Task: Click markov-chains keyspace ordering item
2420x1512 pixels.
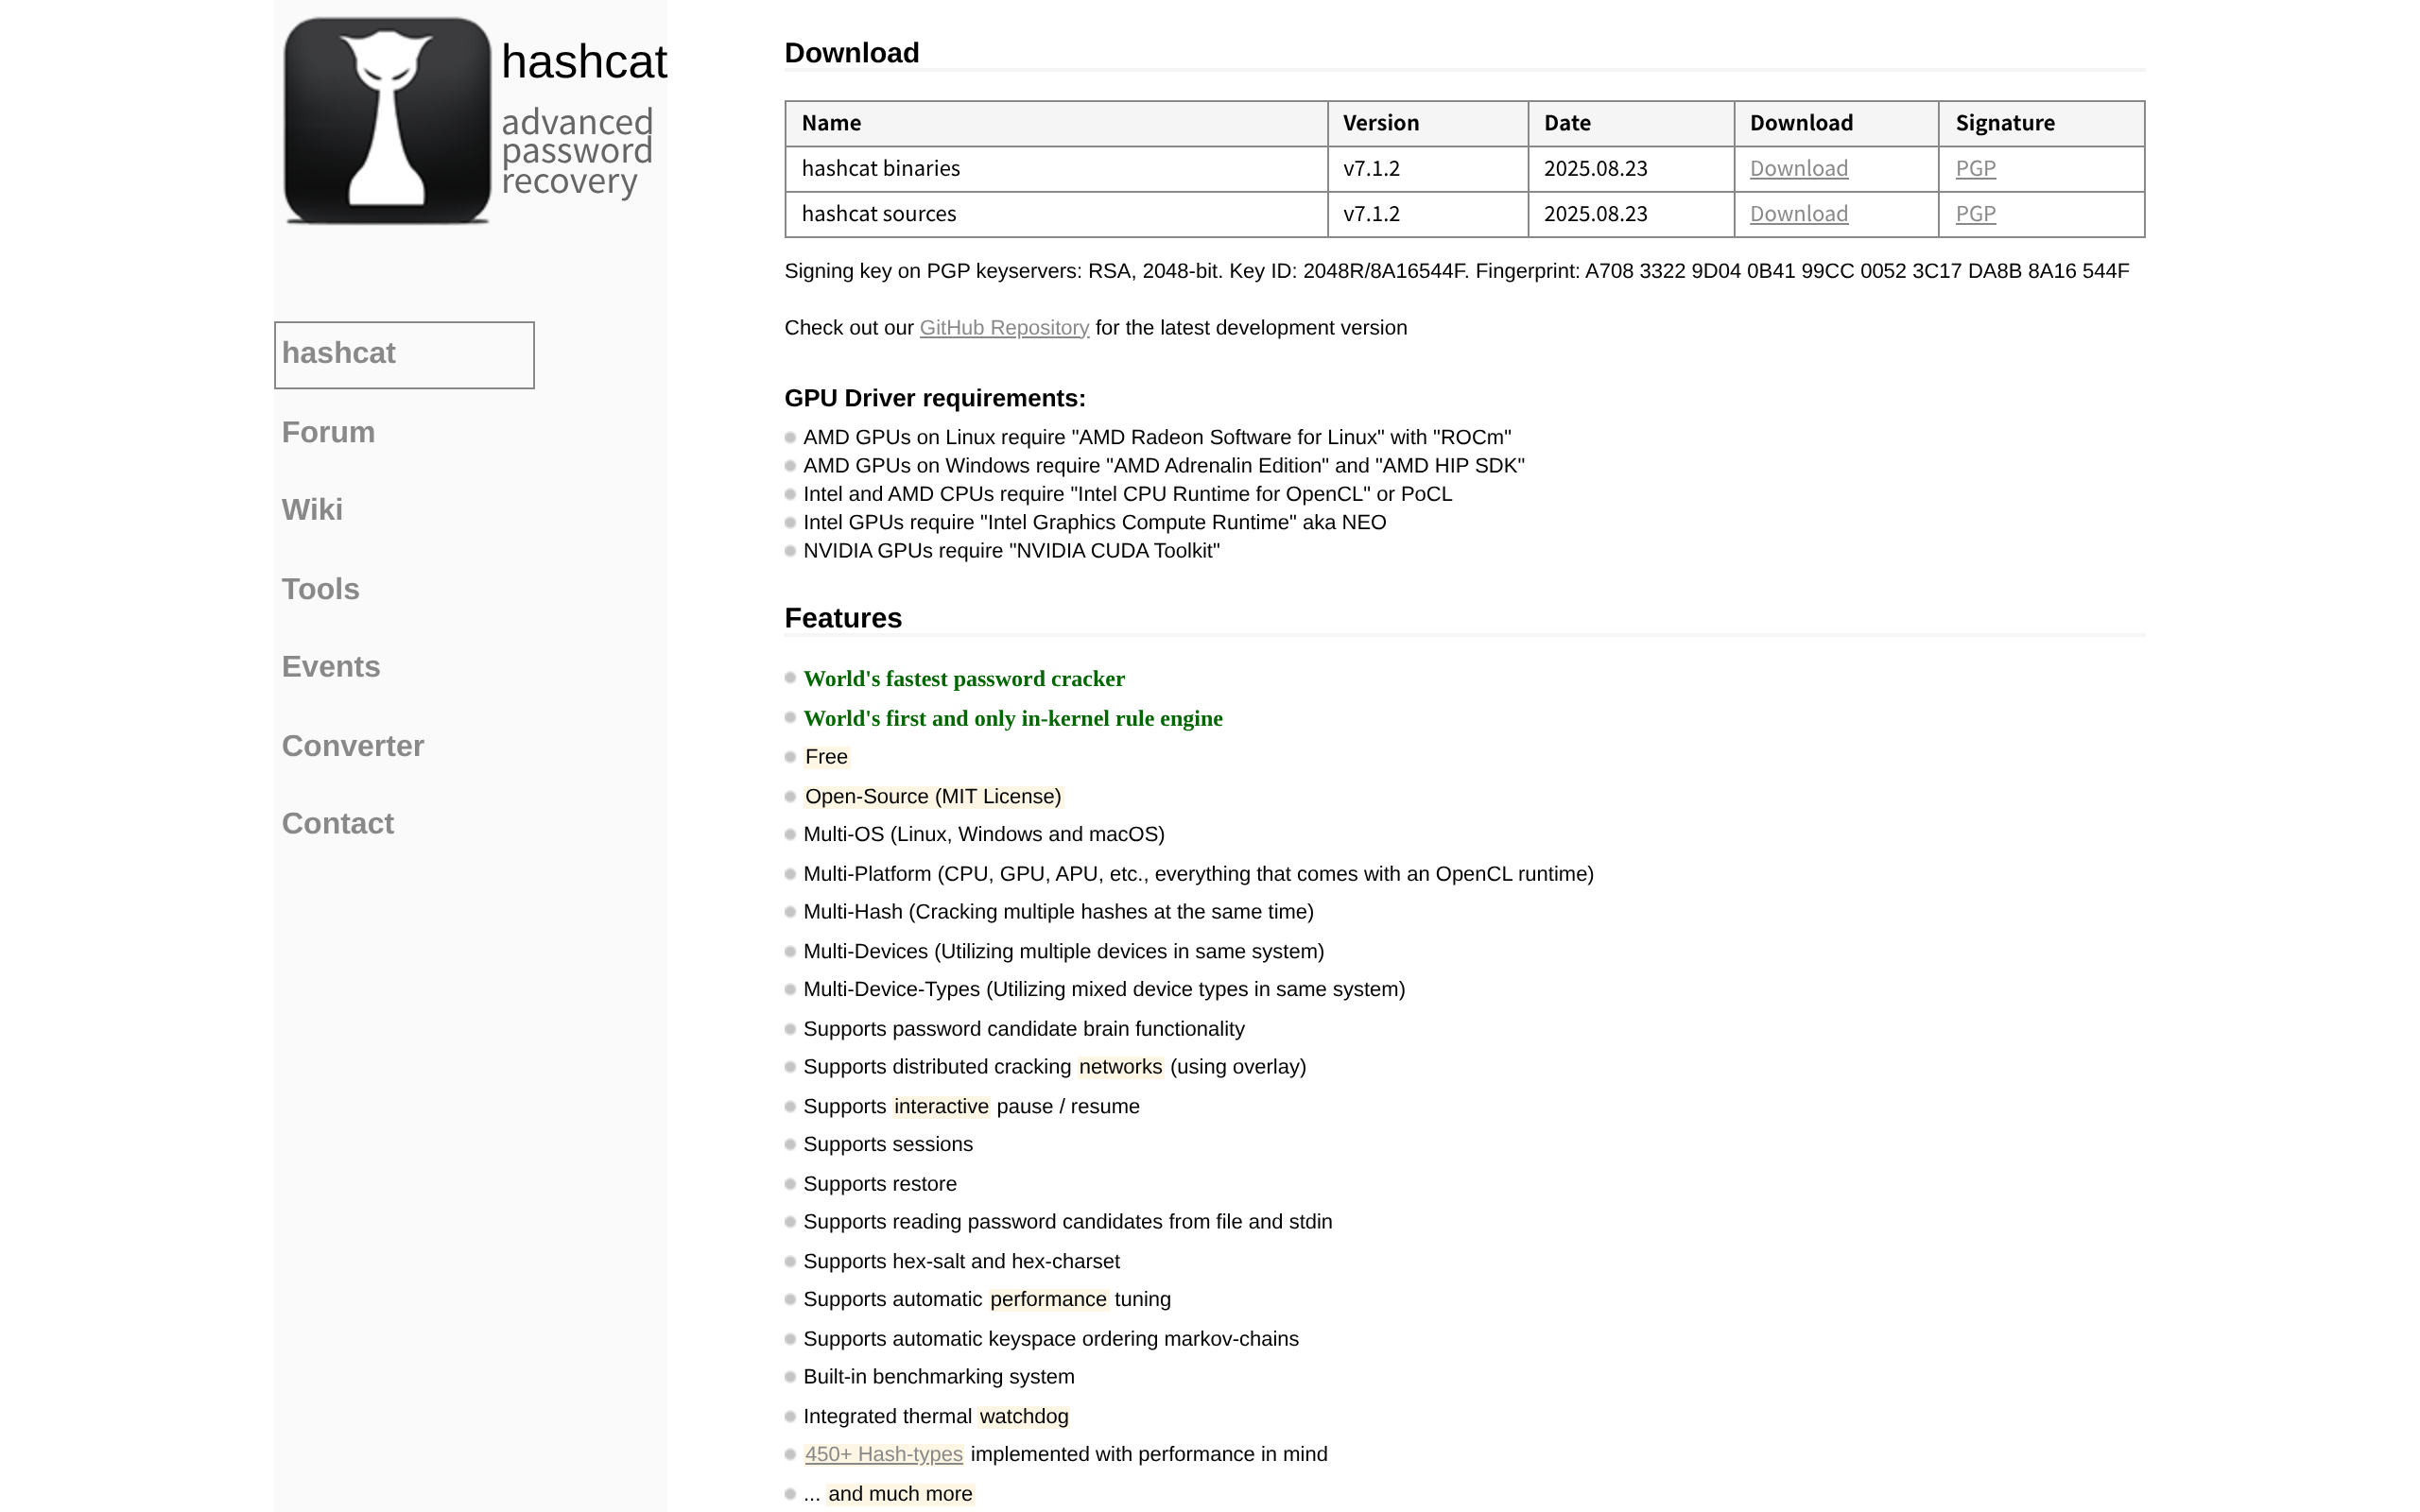Action: click(1051, 1339)
